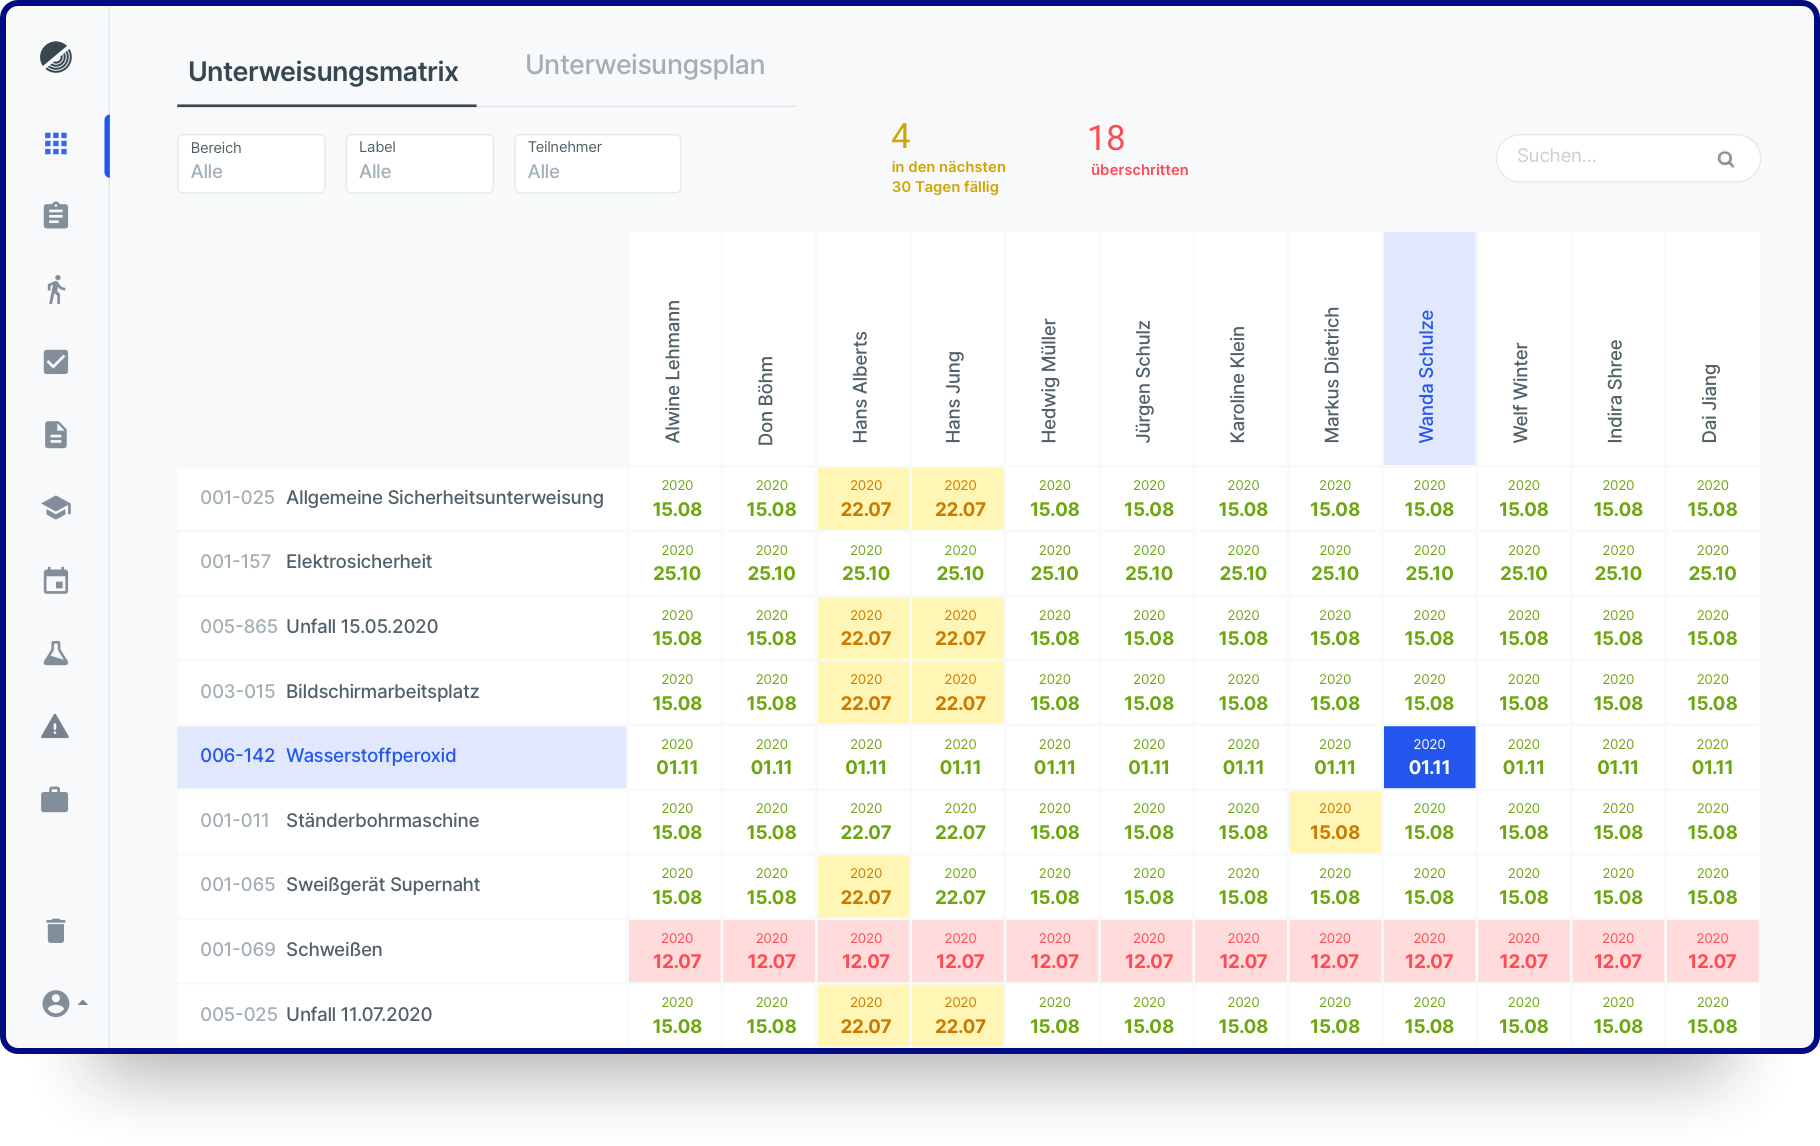Click the graduation cap sidebar icon
Image resolution: width=1820 pixels, height=1146 pixels.
56,508
